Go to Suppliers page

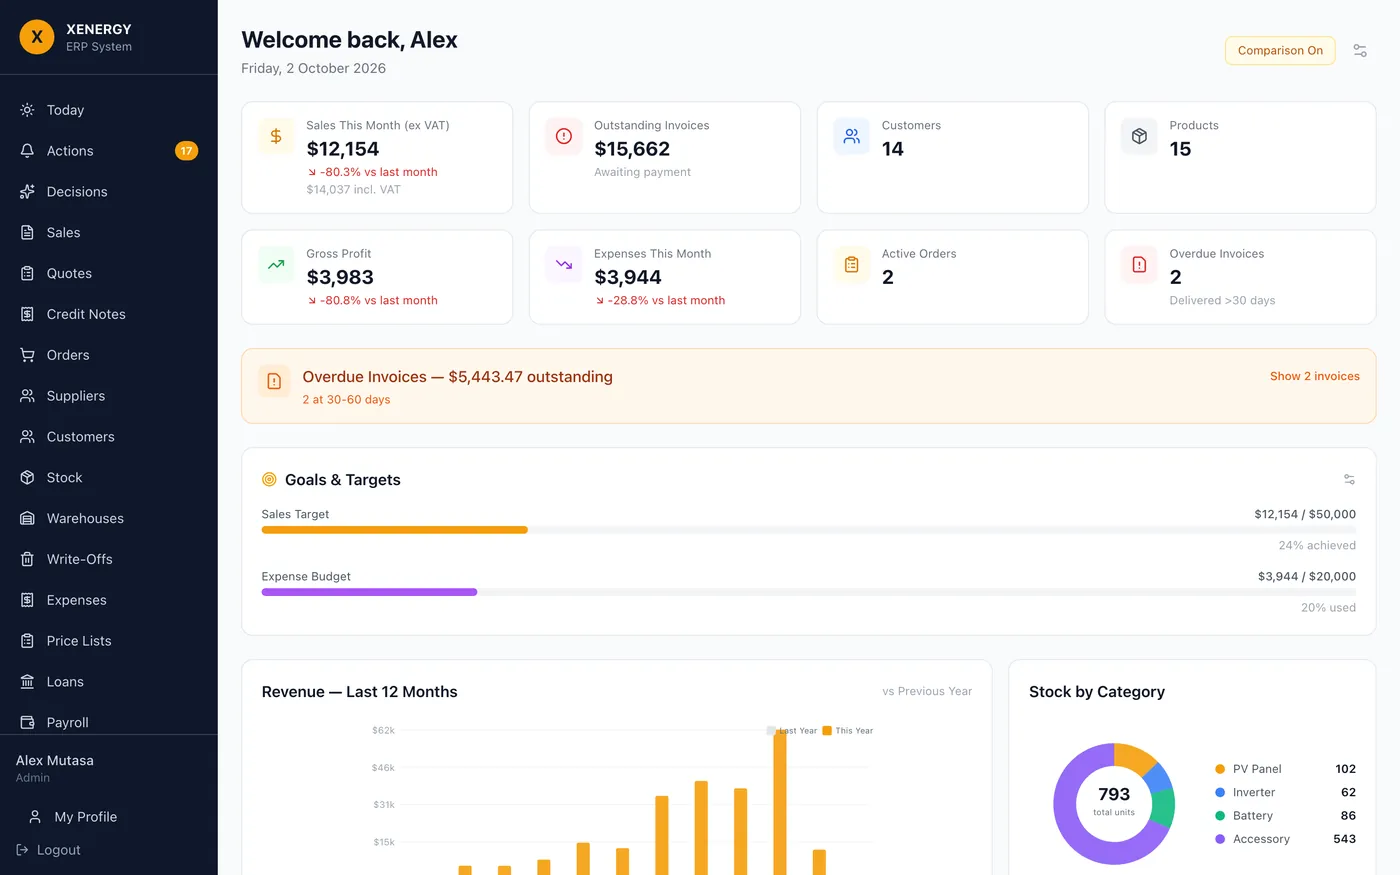coord(109,396)
